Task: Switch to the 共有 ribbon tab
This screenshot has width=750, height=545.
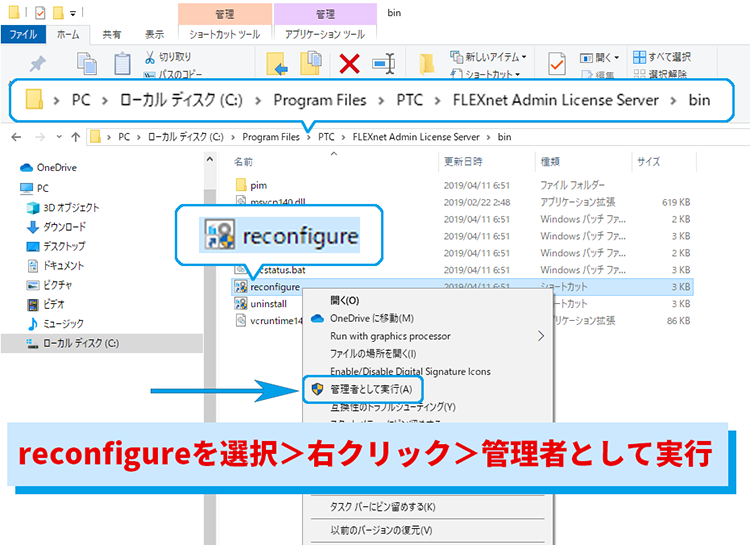Action: [x=112, y=34]
